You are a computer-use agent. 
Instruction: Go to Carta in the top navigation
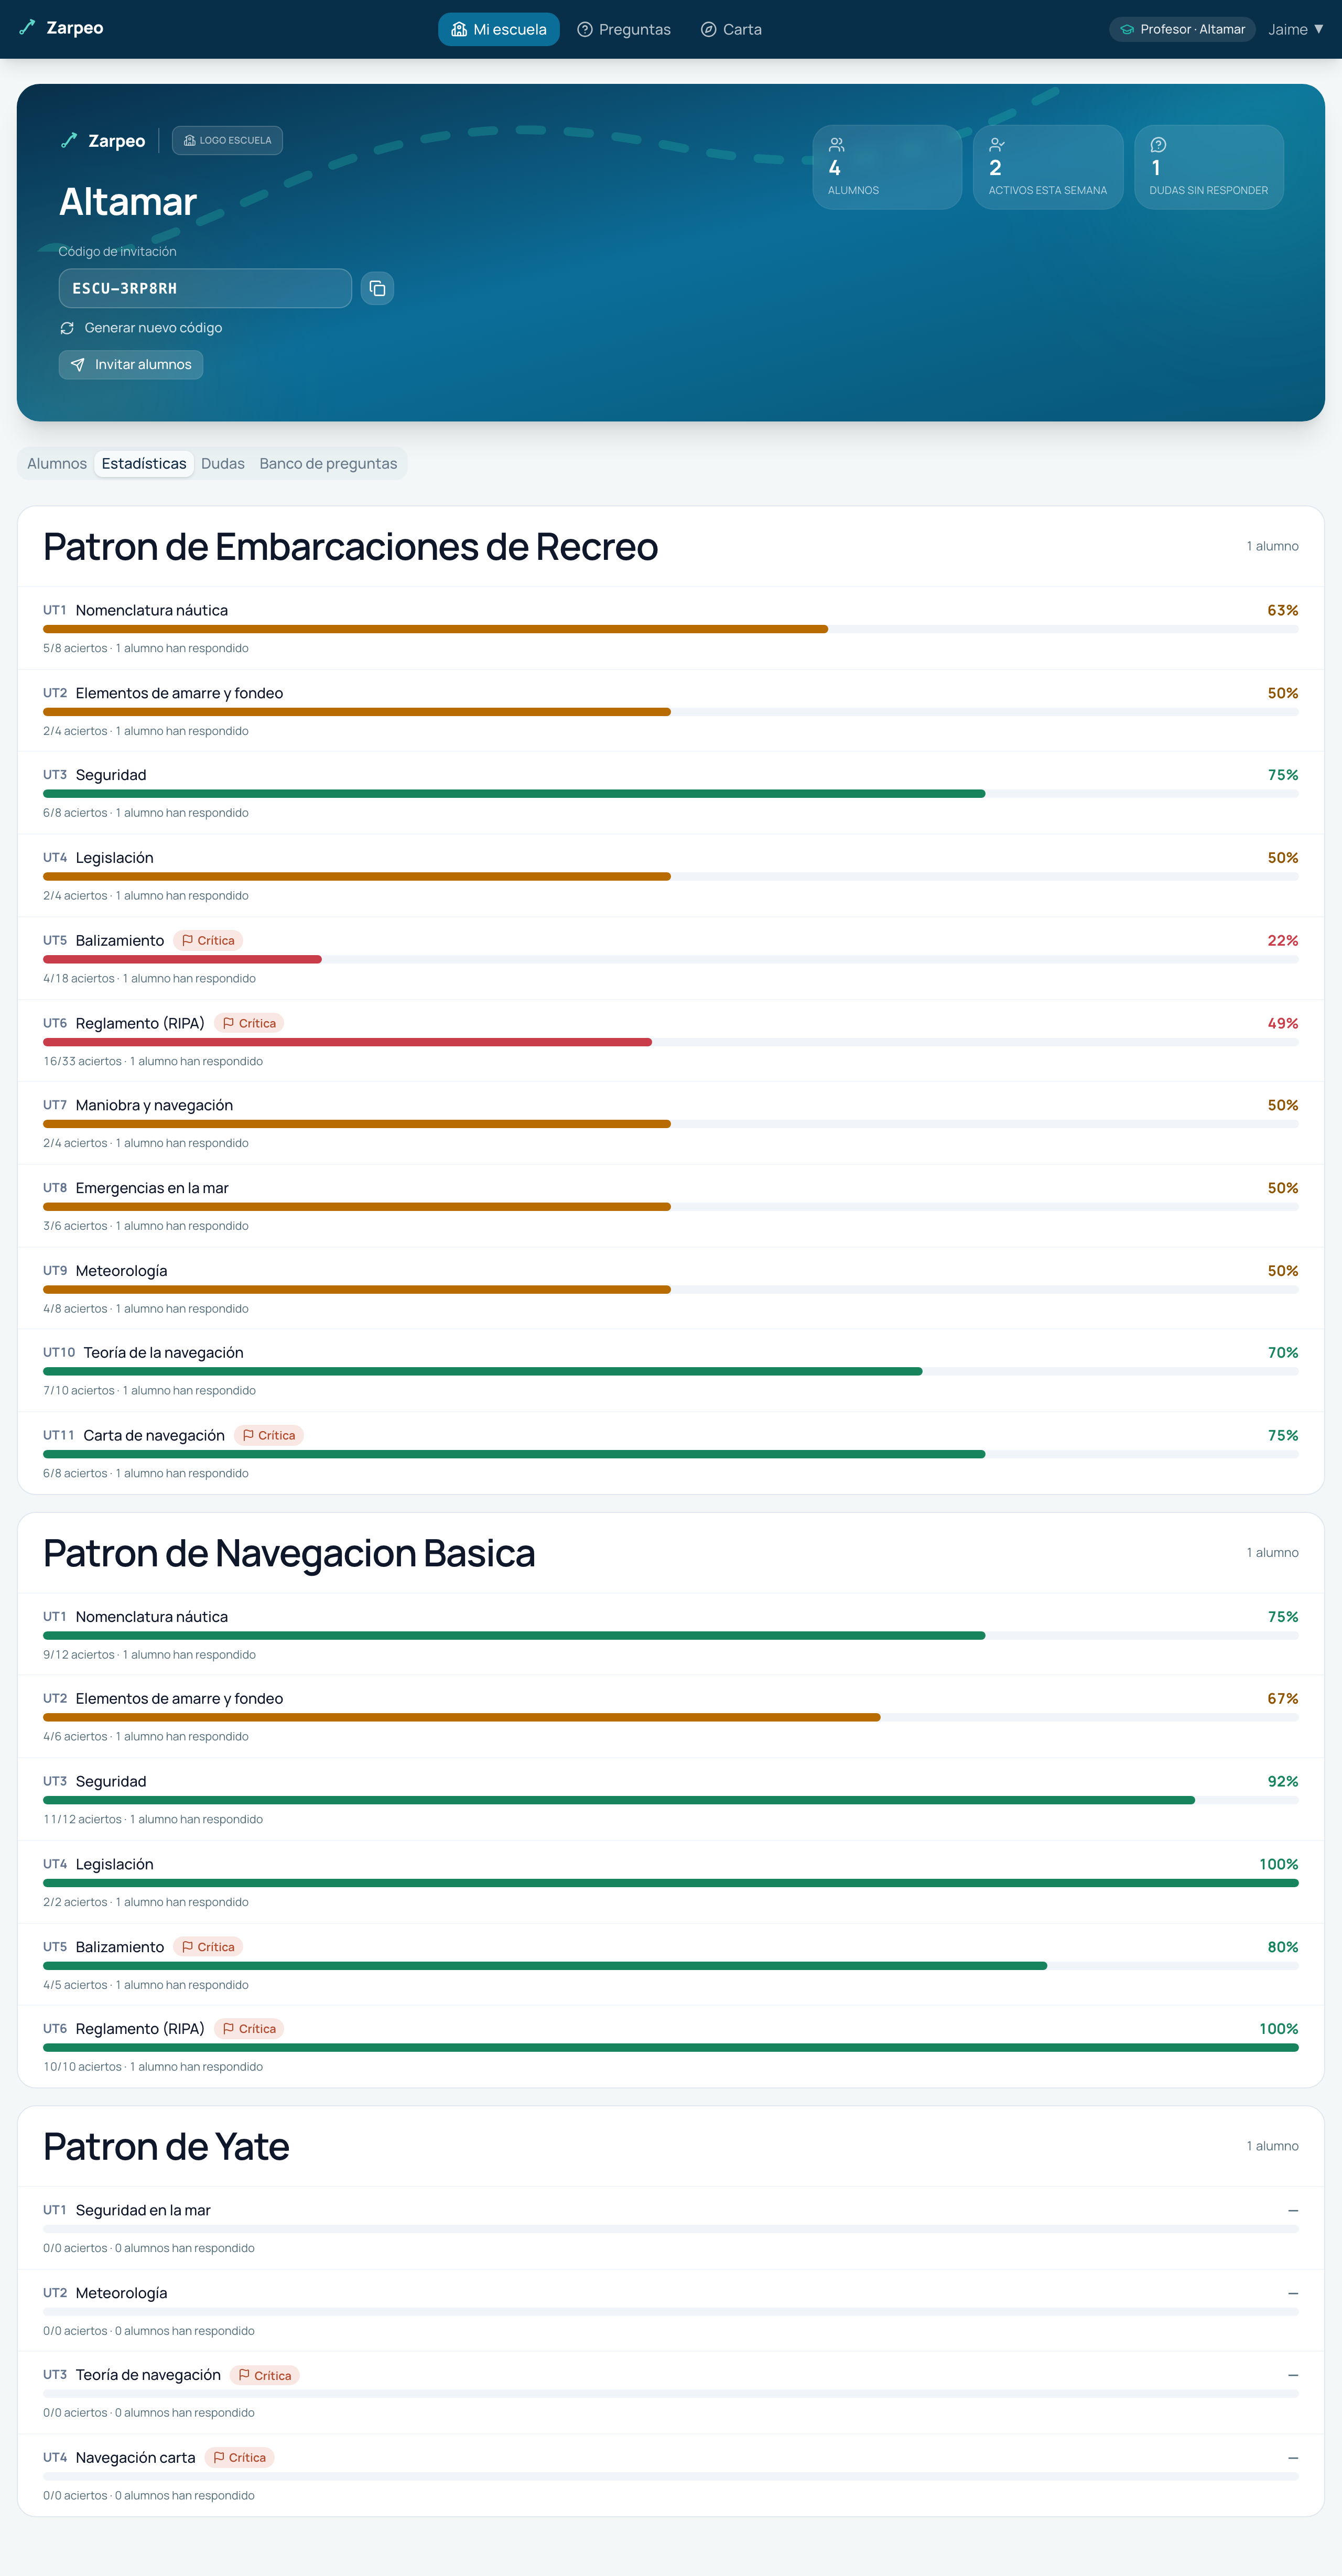731,29
